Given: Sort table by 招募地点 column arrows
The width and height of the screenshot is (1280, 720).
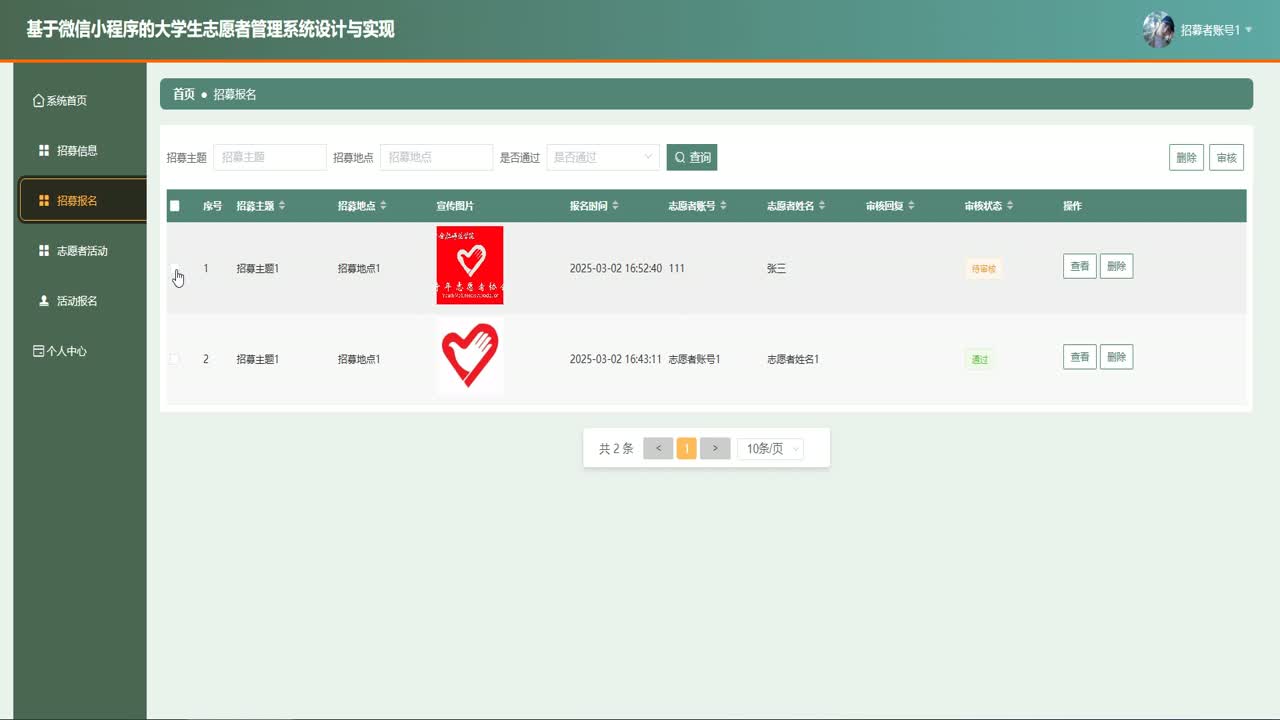Looking at the screenshot, I should point(383,206).
